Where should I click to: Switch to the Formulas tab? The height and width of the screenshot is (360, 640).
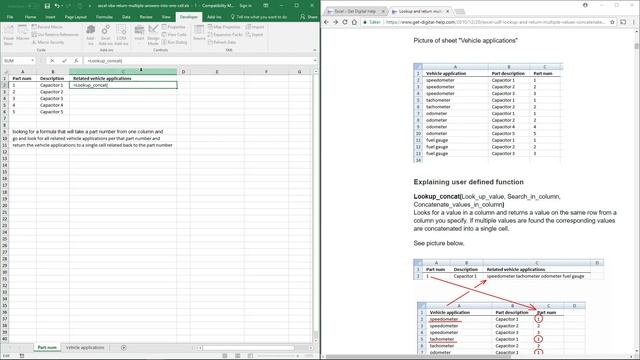104,17
